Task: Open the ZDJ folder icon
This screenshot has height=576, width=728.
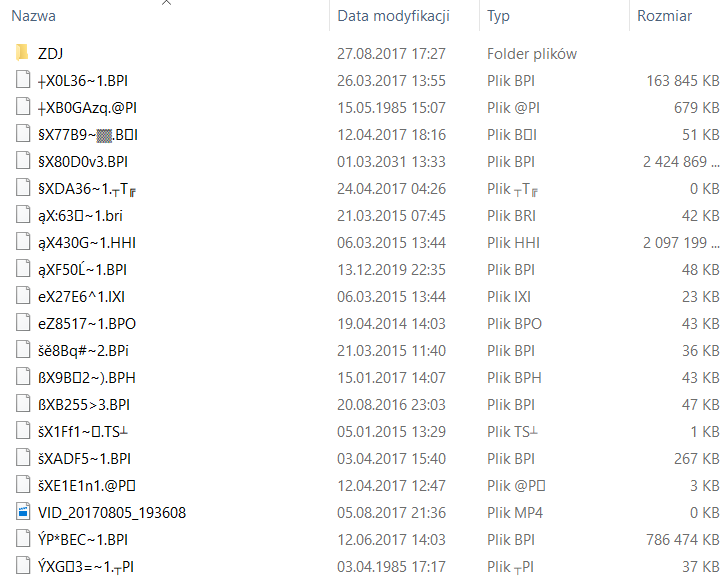Action: 22,53
